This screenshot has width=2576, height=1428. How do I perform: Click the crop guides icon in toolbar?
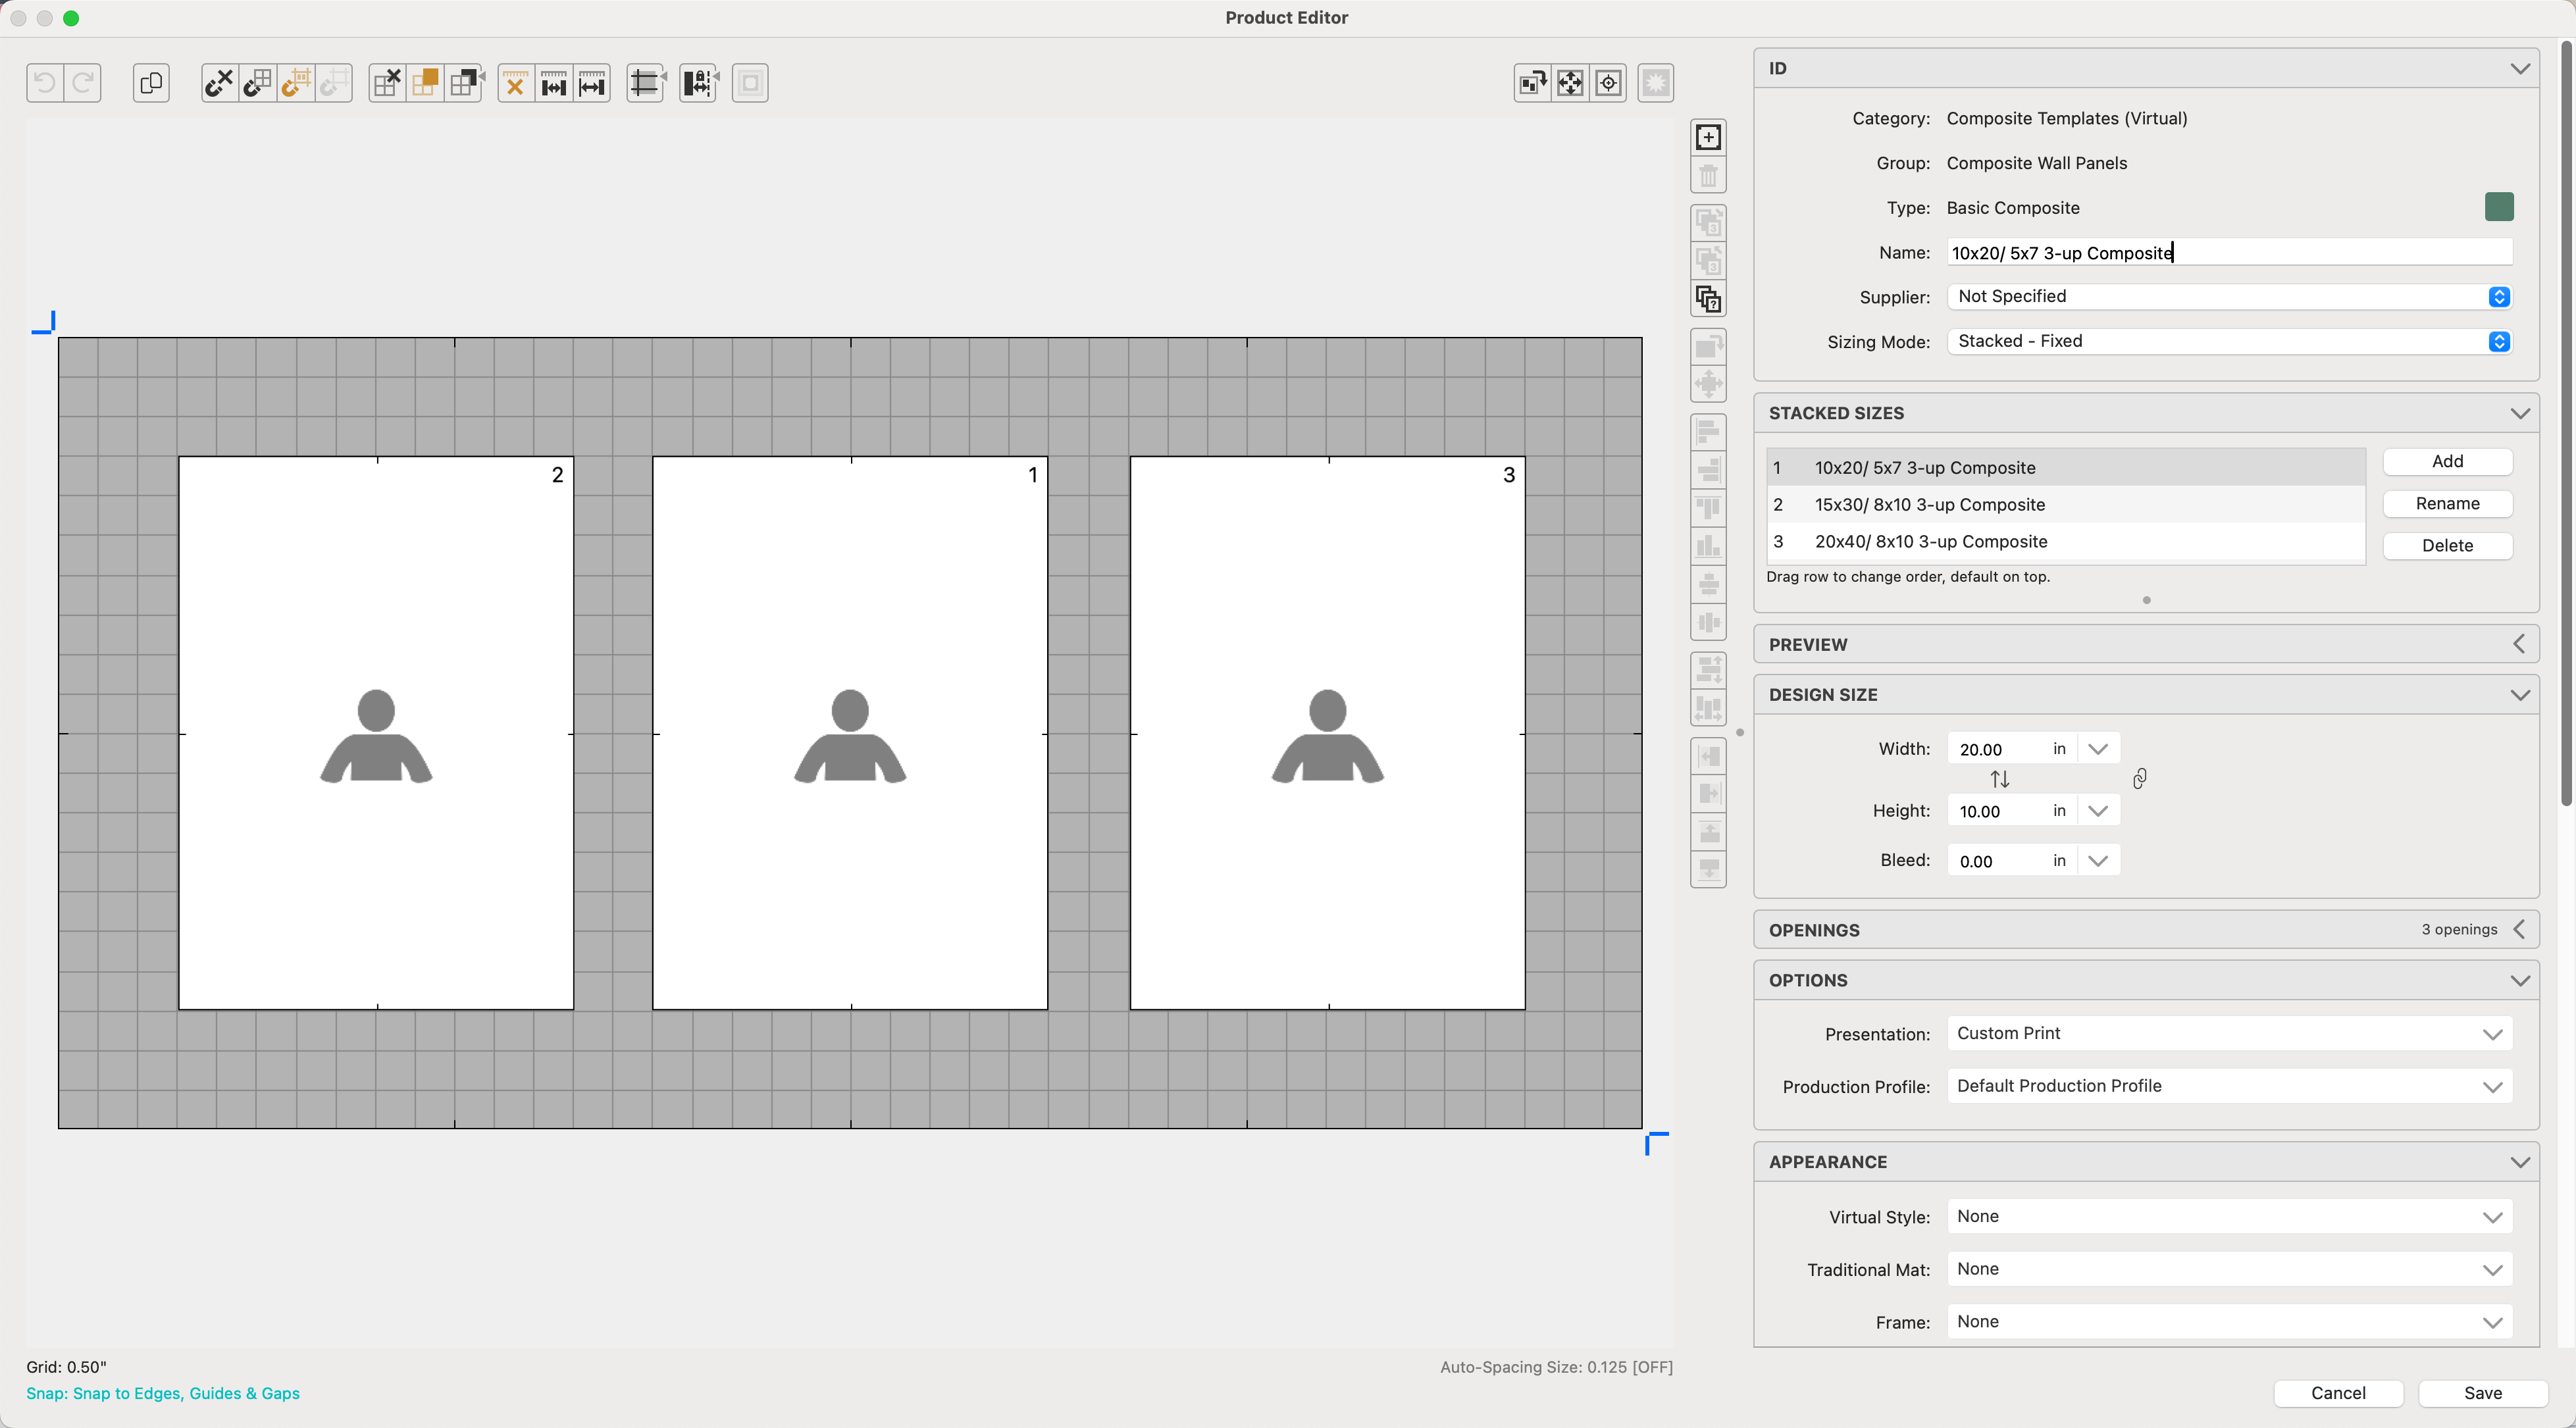tap(646, 83)
